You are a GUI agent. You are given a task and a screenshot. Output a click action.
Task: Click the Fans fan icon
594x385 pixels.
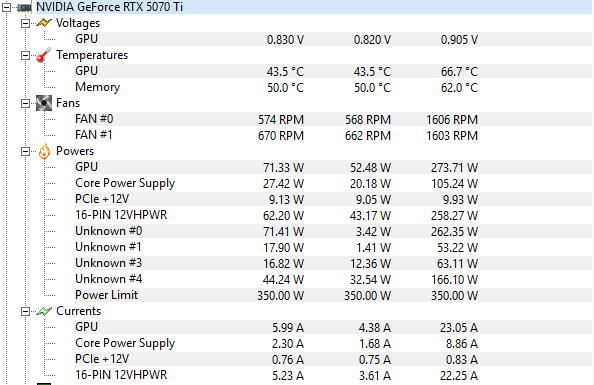[44, 103]
